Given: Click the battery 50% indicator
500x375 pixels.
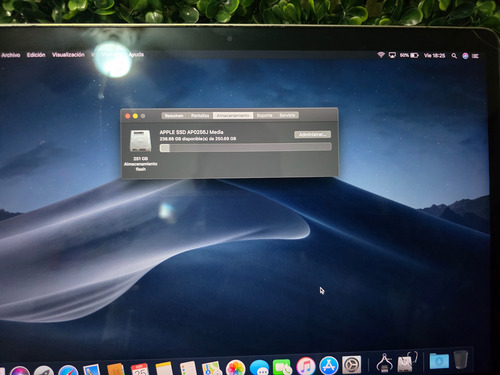Looking at the screenshot, I should click(409, 55).
